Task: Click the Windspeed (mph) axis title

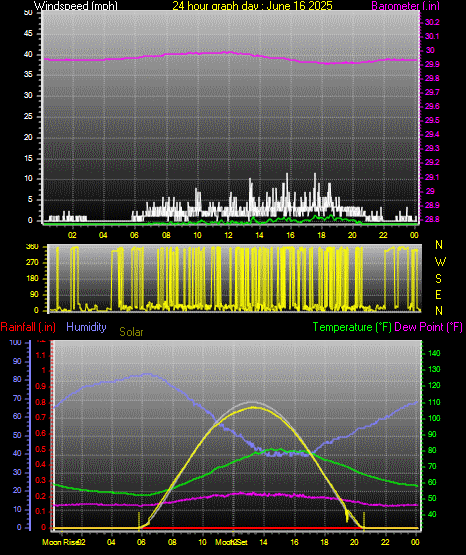Action: tap(75, 5)
